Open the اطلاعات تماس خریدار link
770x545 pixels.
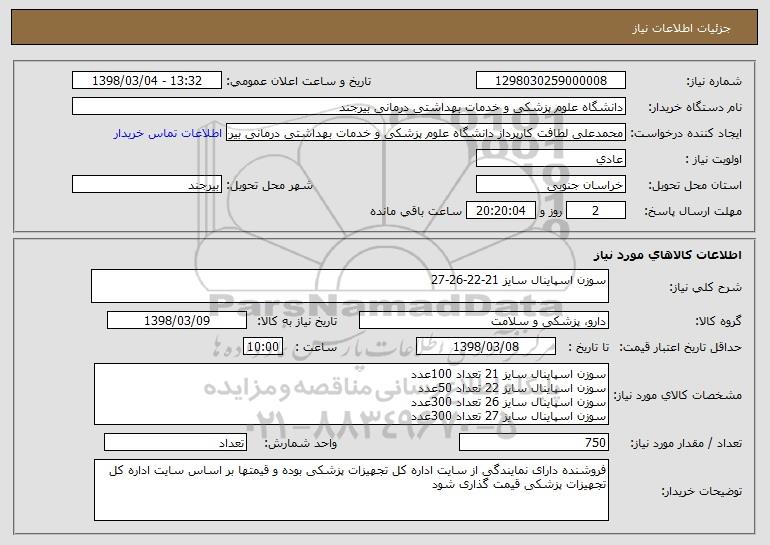pyautogui.click(x=168, y=134)
